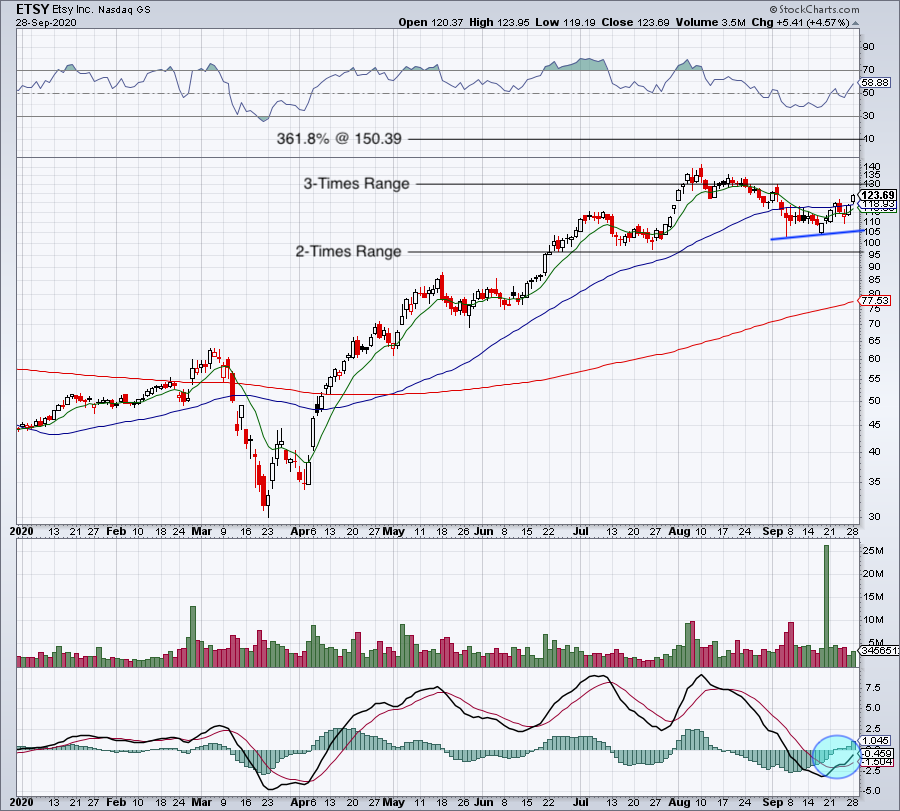
Task: Click the RSI value label 58.88
Action: coord(876,83)
